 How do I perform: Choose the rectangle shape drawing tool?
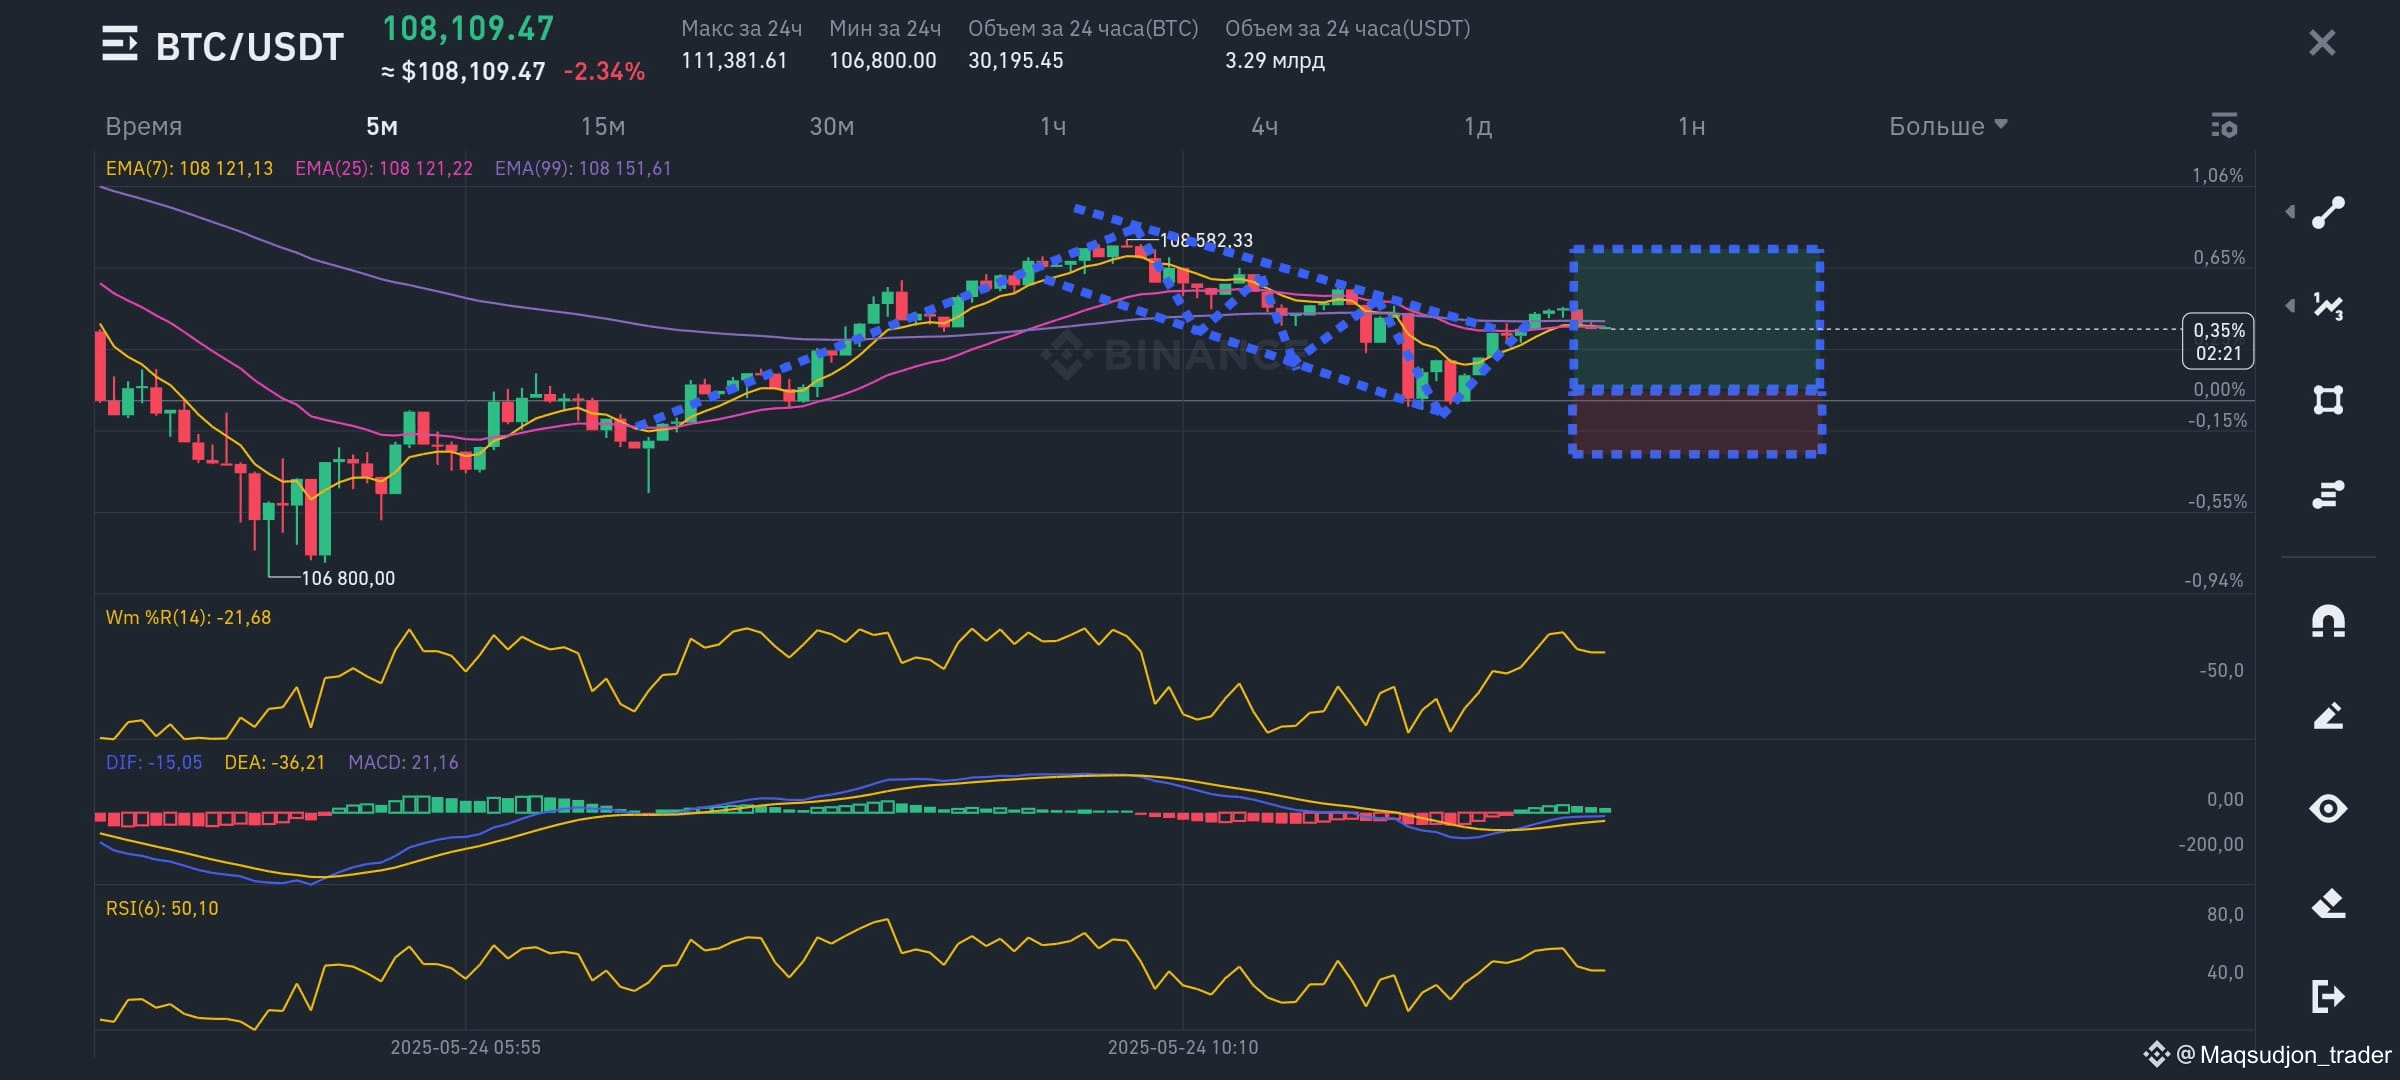click(2328, 400)
